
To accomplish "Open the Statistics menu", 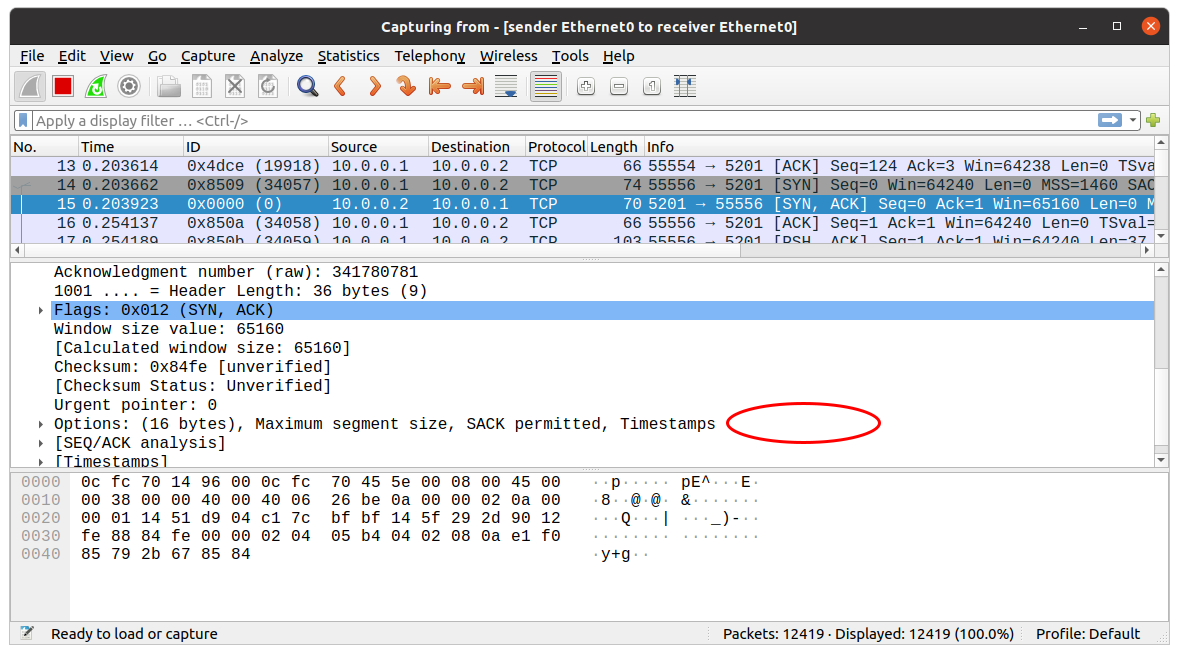I will [348, 56].
